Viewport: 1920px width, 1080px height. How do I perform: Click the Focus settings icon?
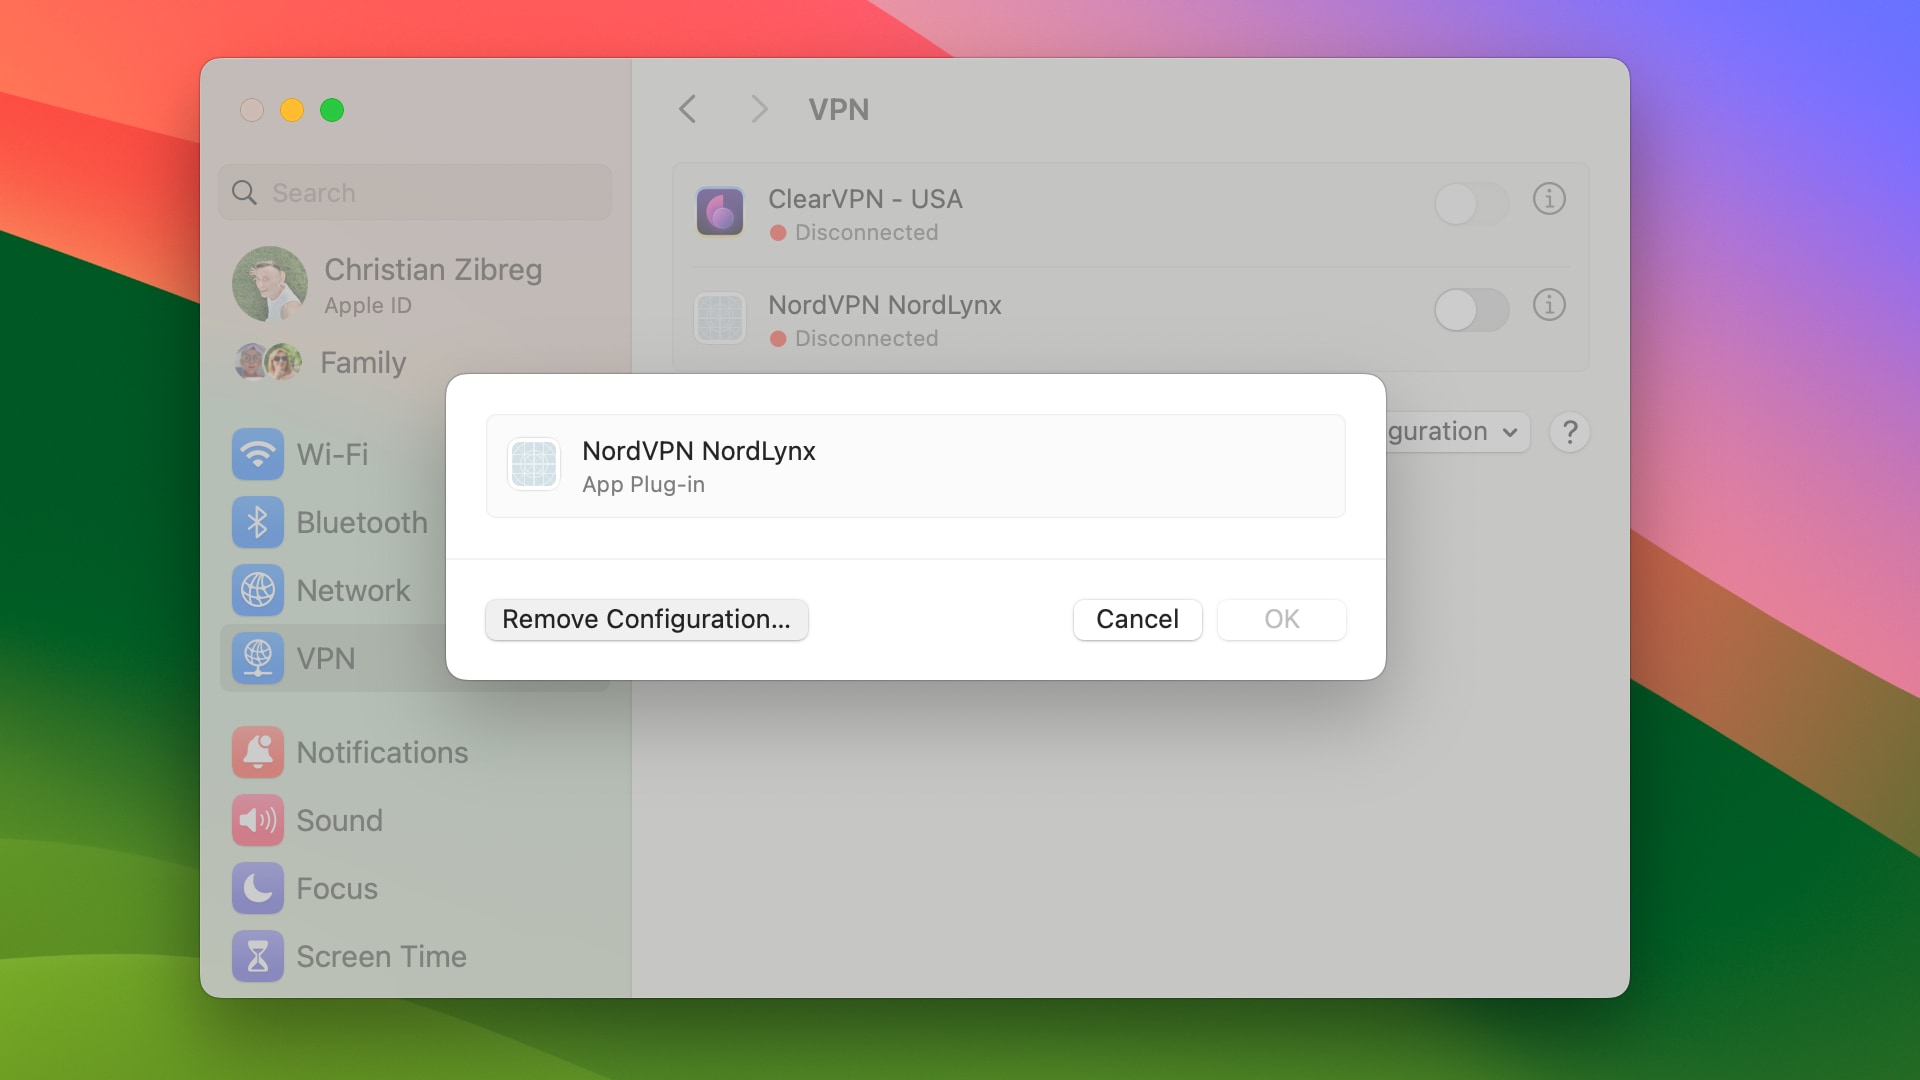(x=258, y=887)
